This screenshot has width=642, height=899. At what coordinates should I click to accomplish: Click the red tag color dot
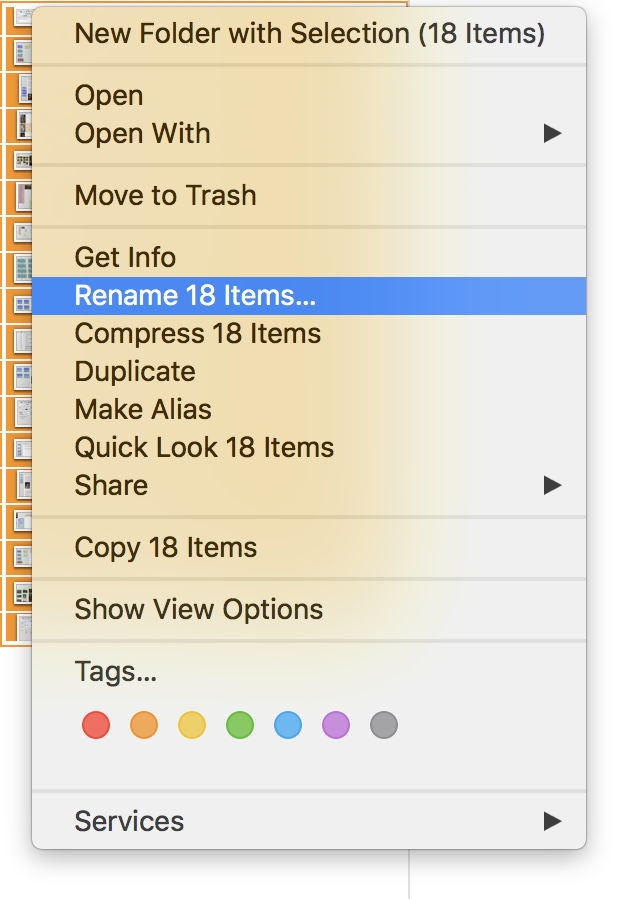pyautogui.click(x=96, y=725)
